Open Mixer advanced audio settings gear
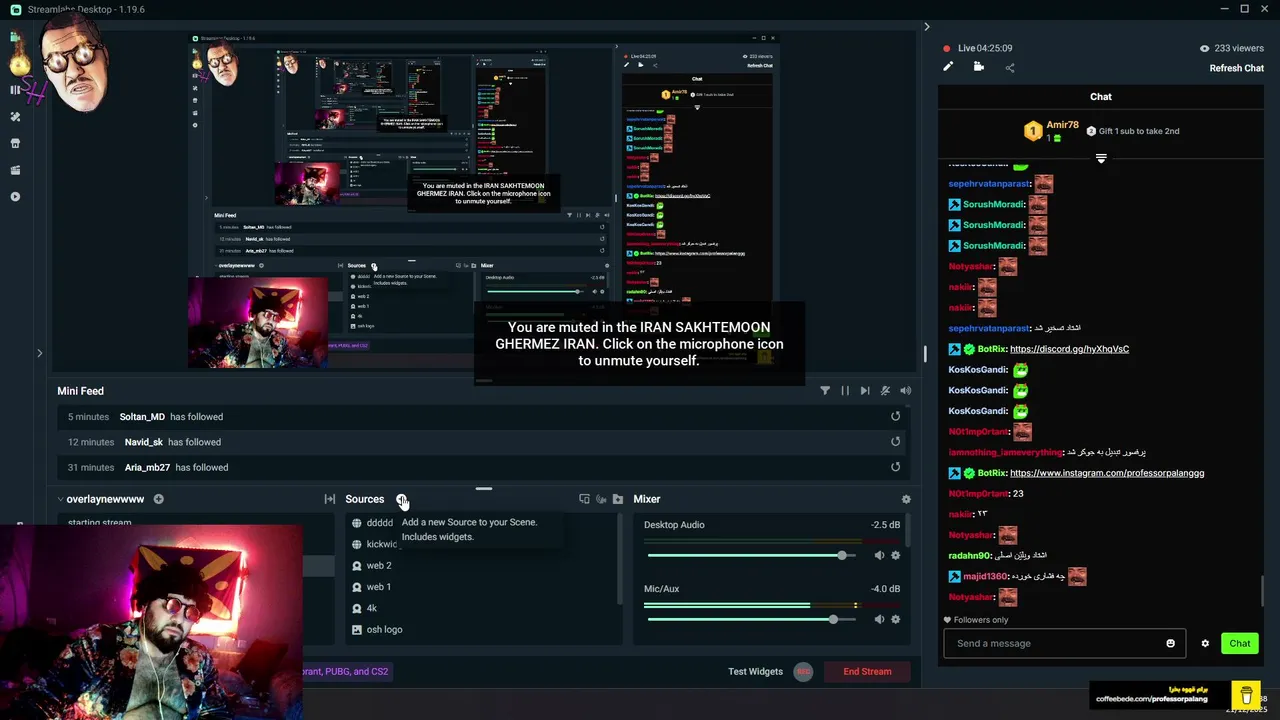1280x720 pixels. point(906,499)
